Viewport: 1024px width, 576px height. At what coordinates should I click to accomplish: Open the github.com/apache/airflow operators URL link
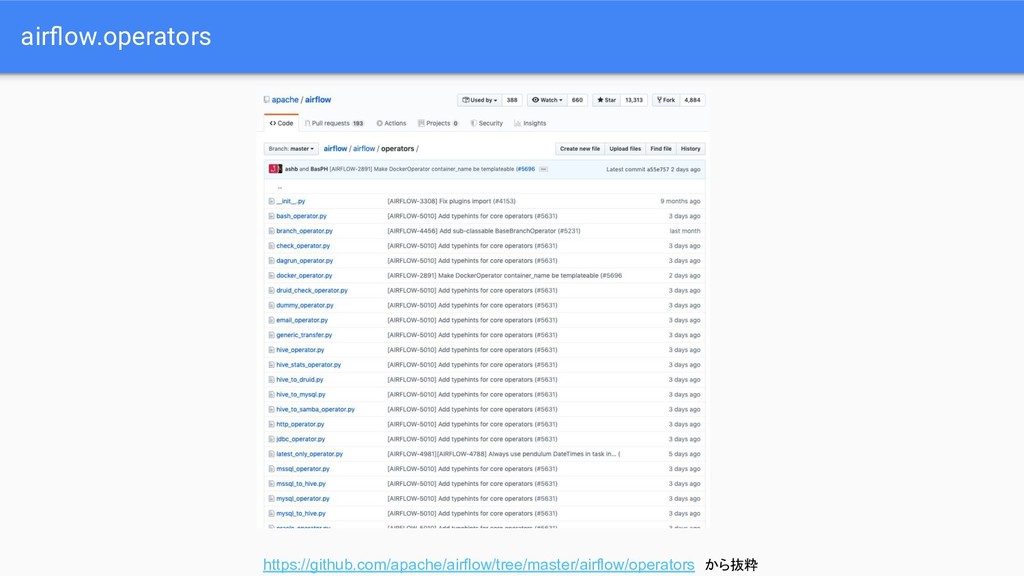479,565
